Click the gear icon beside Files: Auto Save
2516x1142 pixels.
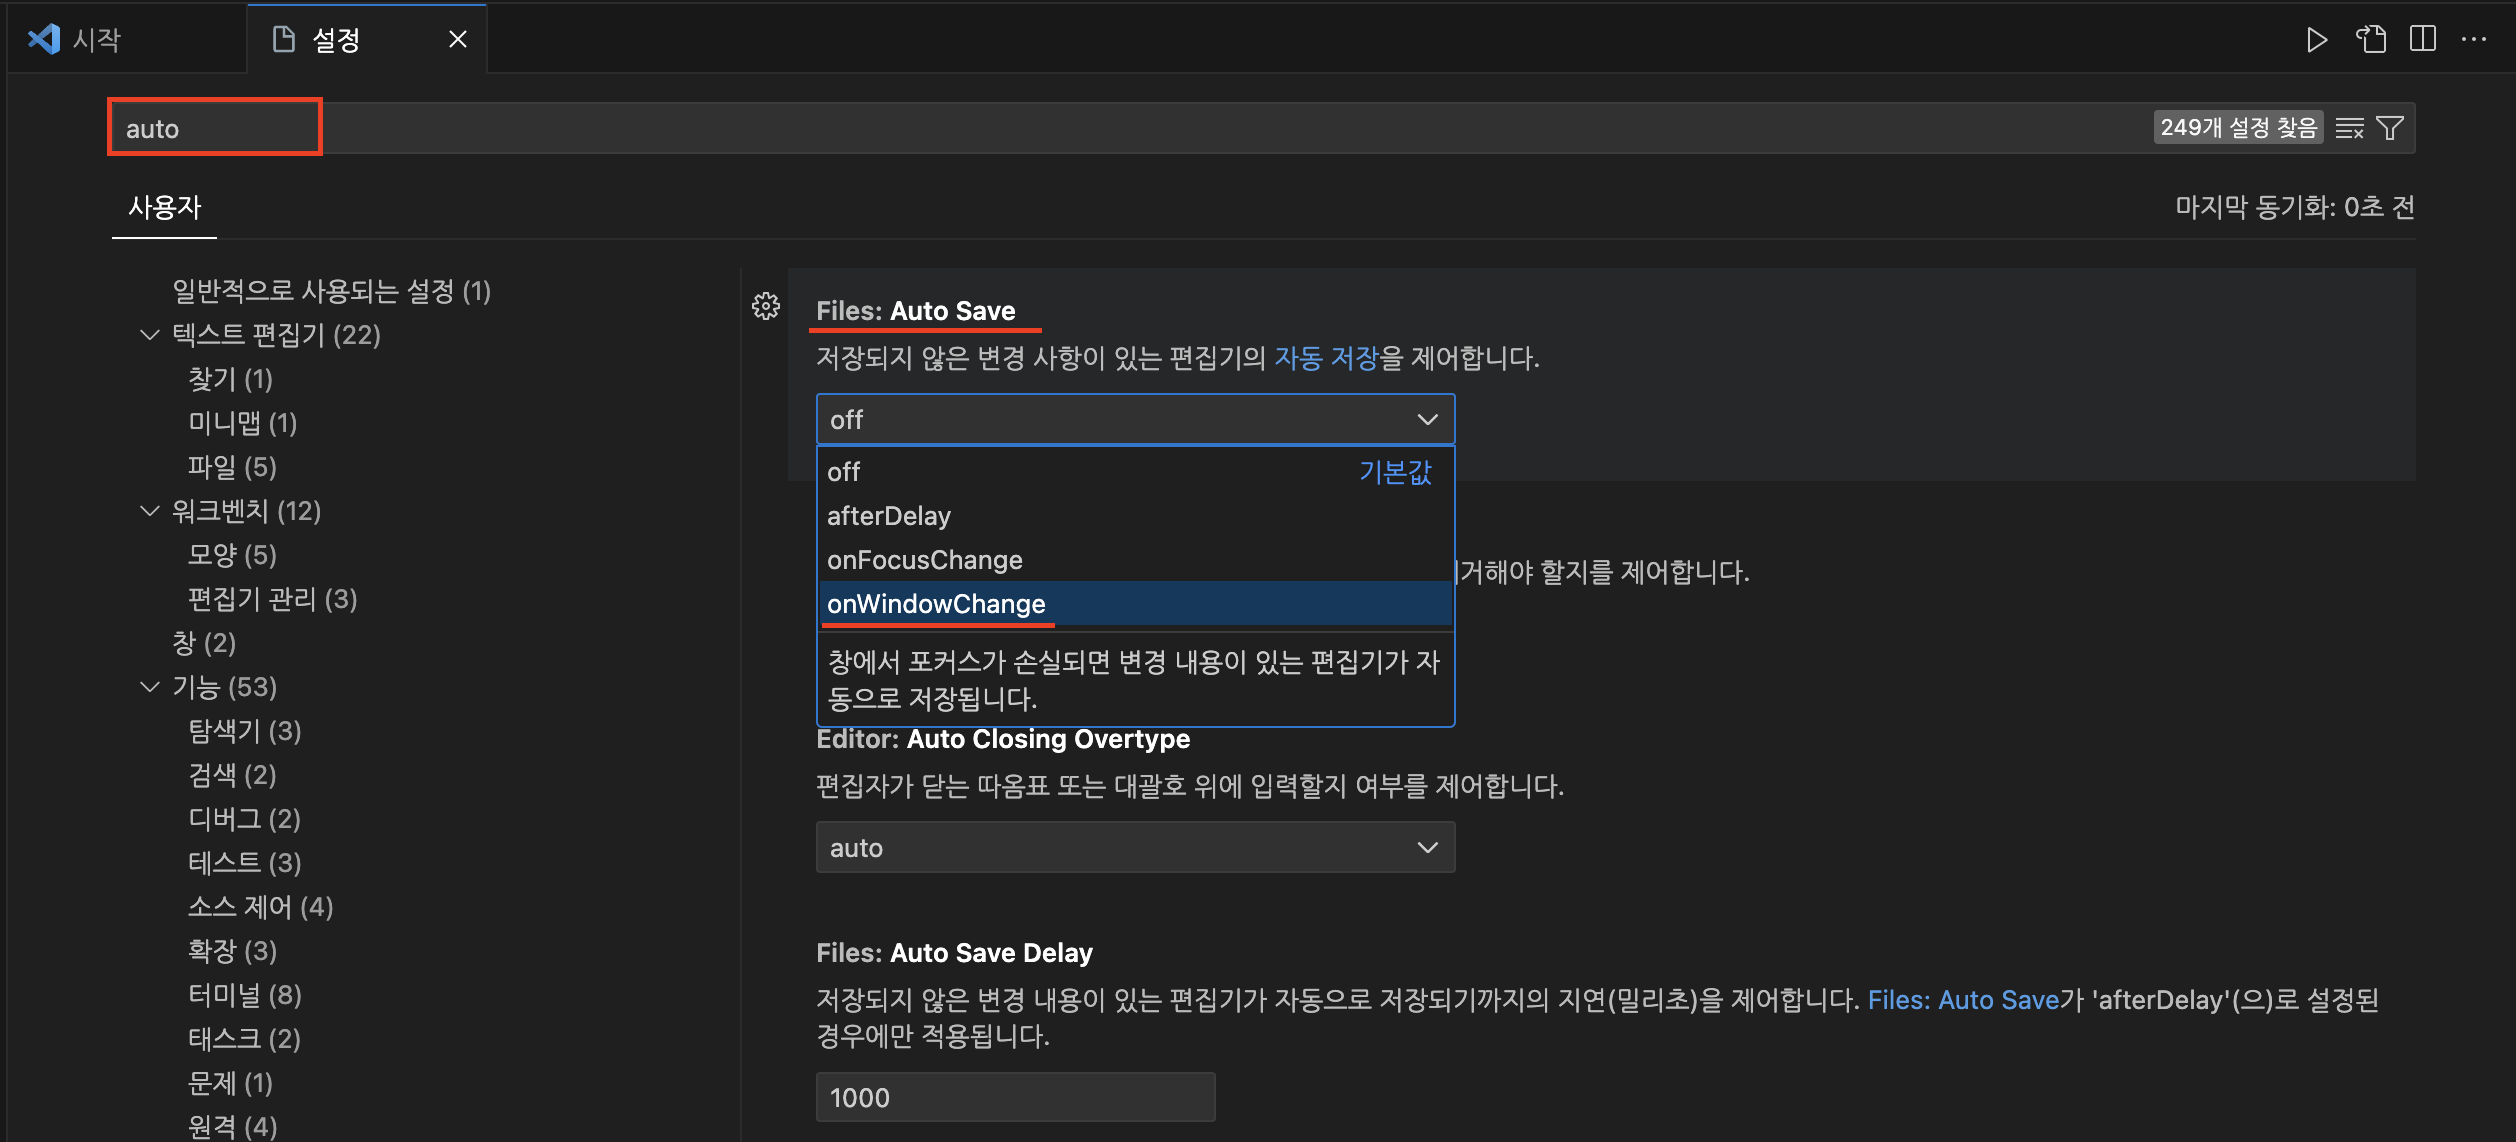pyautogui.click(x=766, y=306)
